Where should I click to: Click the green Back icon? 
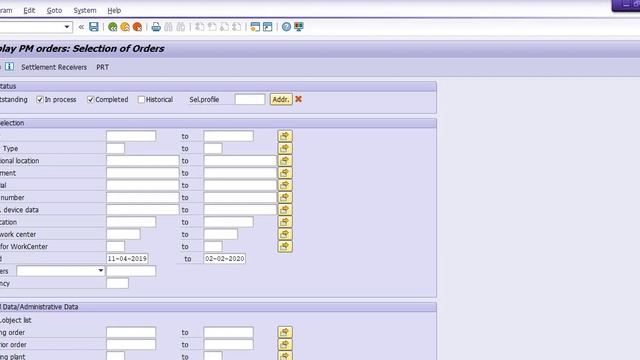113,27
